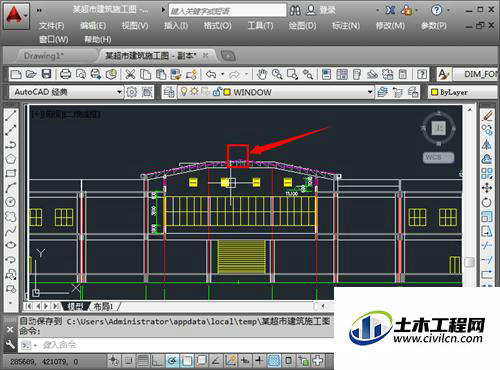Open the 修改(M) menu
The height and width of the screenshot is (370, 500).
point(390,26)
